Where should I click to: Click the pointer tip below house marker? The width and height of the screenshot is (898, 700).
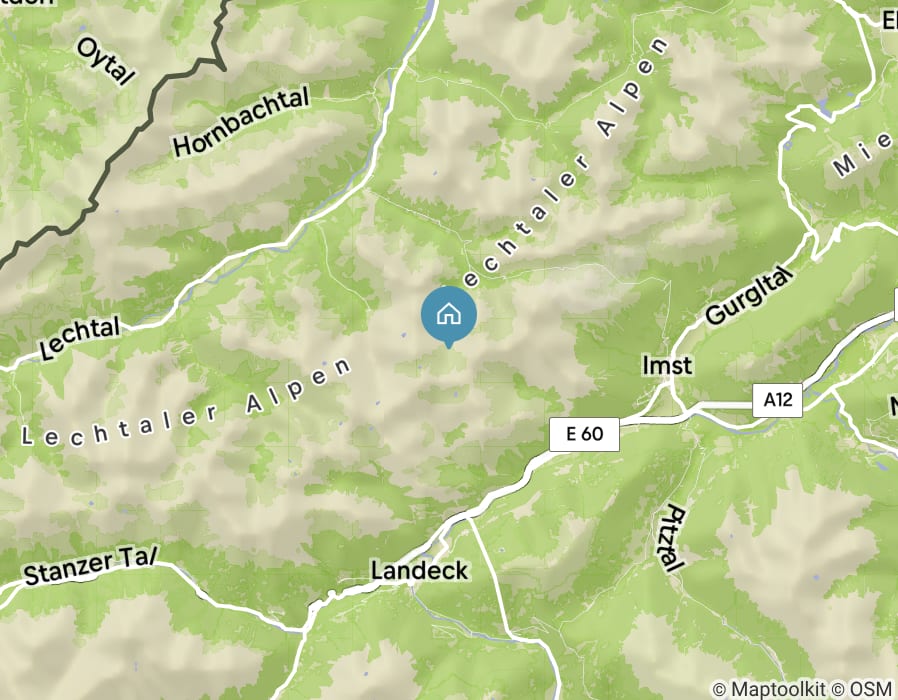click(x=449, y=347)
